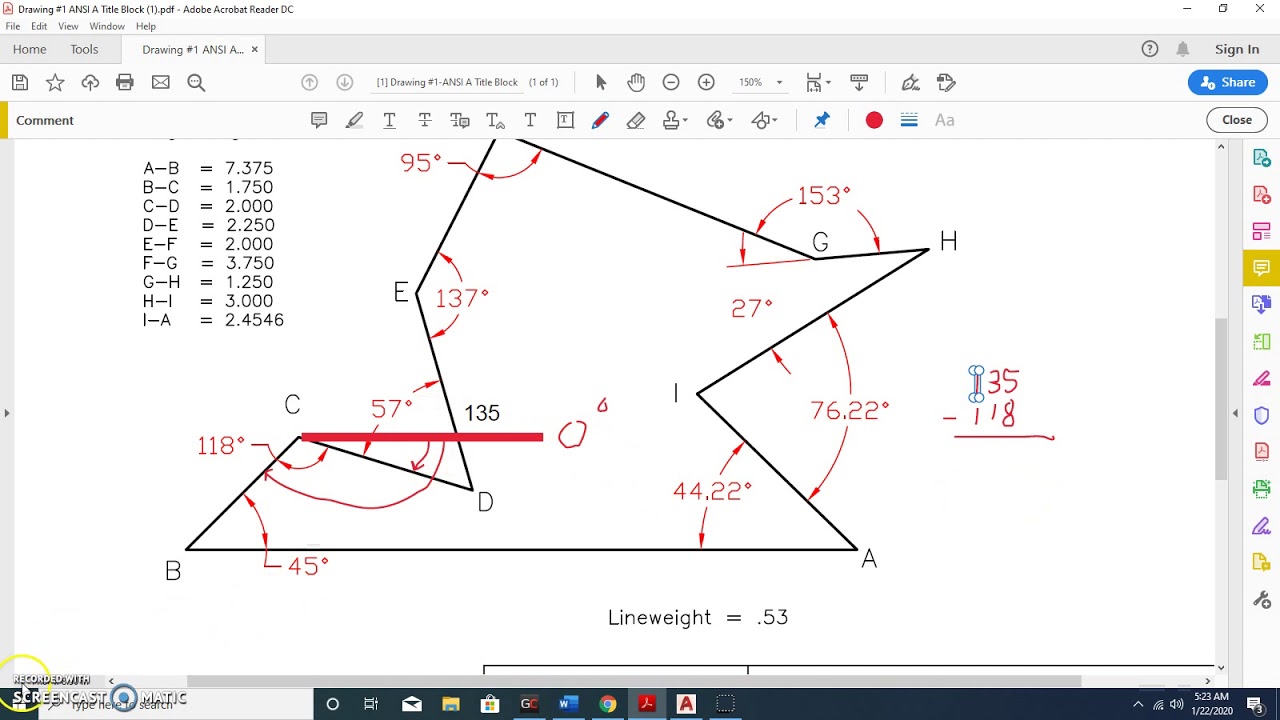The width and height of the screenshot is (1280, 720).
Task: Select the strikethrough text tool
Action: pos(425,120)
